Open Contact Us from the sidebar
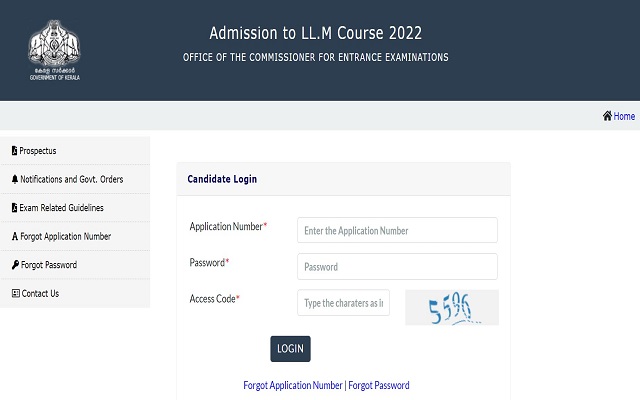Viewport: 640px width, 400px height. coord(40,294)
